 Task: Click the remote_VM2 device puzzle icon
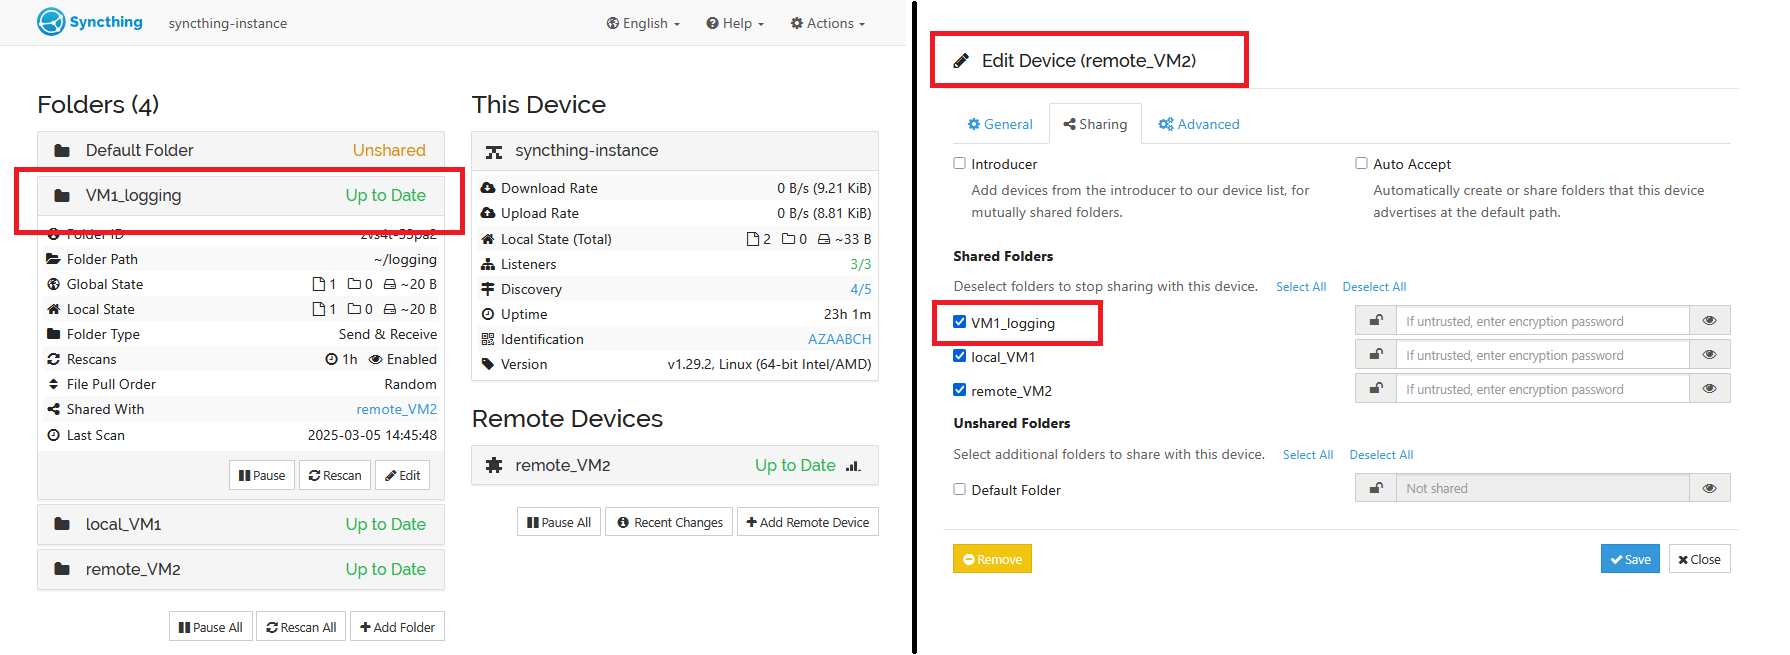coord(494,465)
